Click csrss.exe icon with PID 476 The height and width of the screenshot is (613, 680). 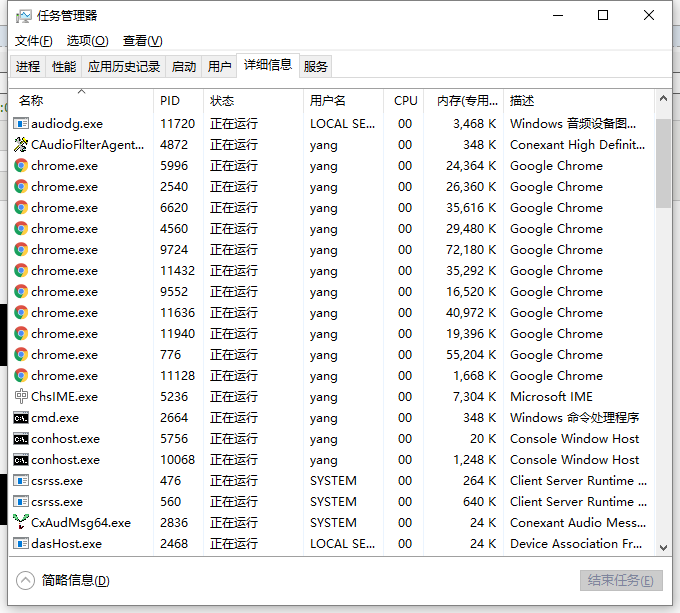click(21, 481)
